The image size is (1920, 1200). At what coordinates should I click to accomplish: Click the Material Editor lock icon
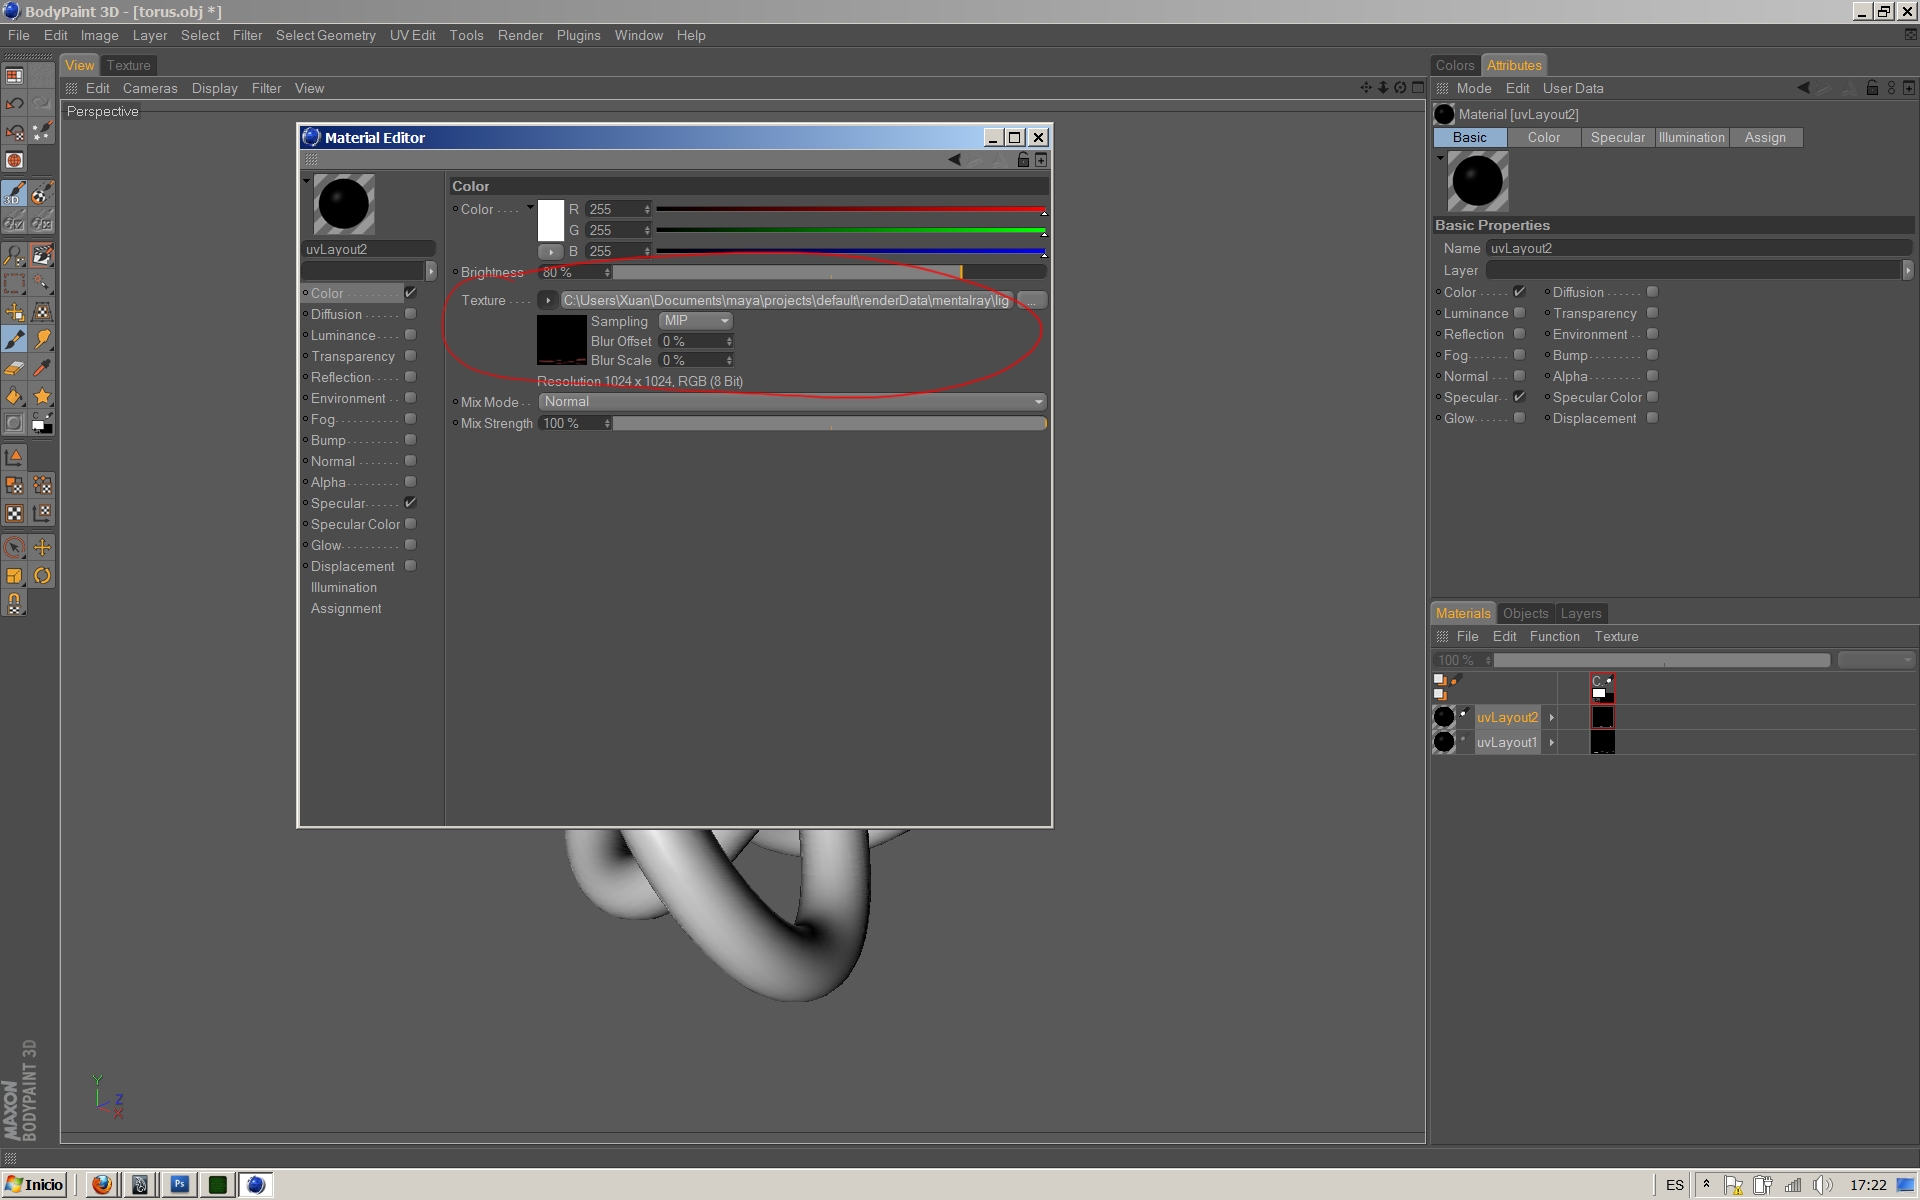[x=1023, y=160]
